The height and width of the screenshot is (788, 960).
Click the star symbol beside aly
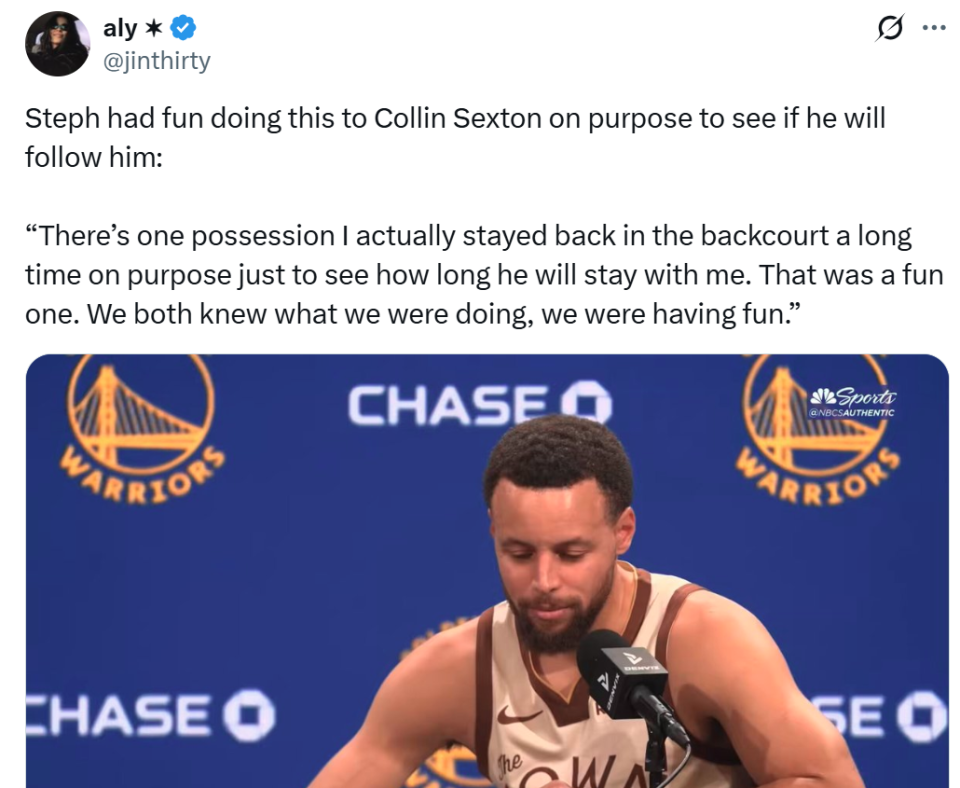point(154,28)
